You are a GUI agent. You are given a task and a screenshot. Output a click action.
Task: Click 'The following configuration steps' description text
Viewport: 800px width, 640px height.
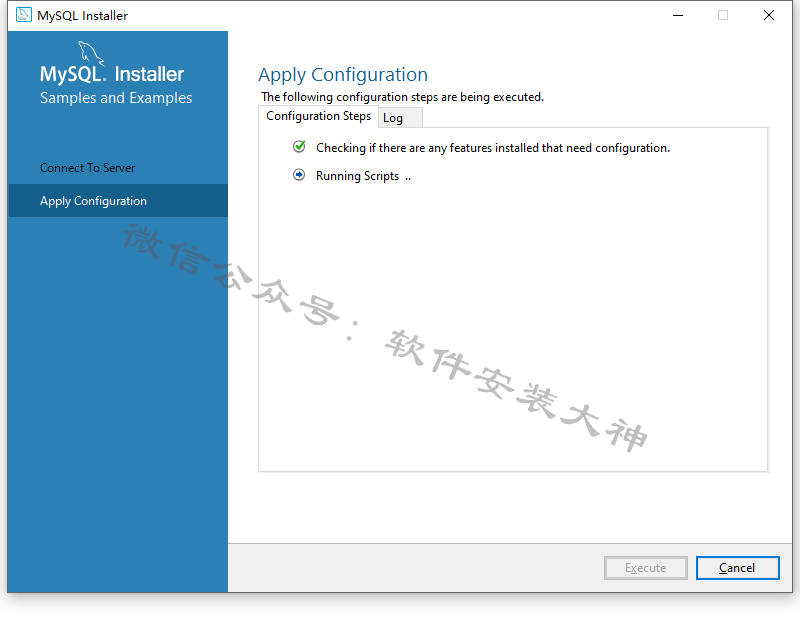point(403,97)
